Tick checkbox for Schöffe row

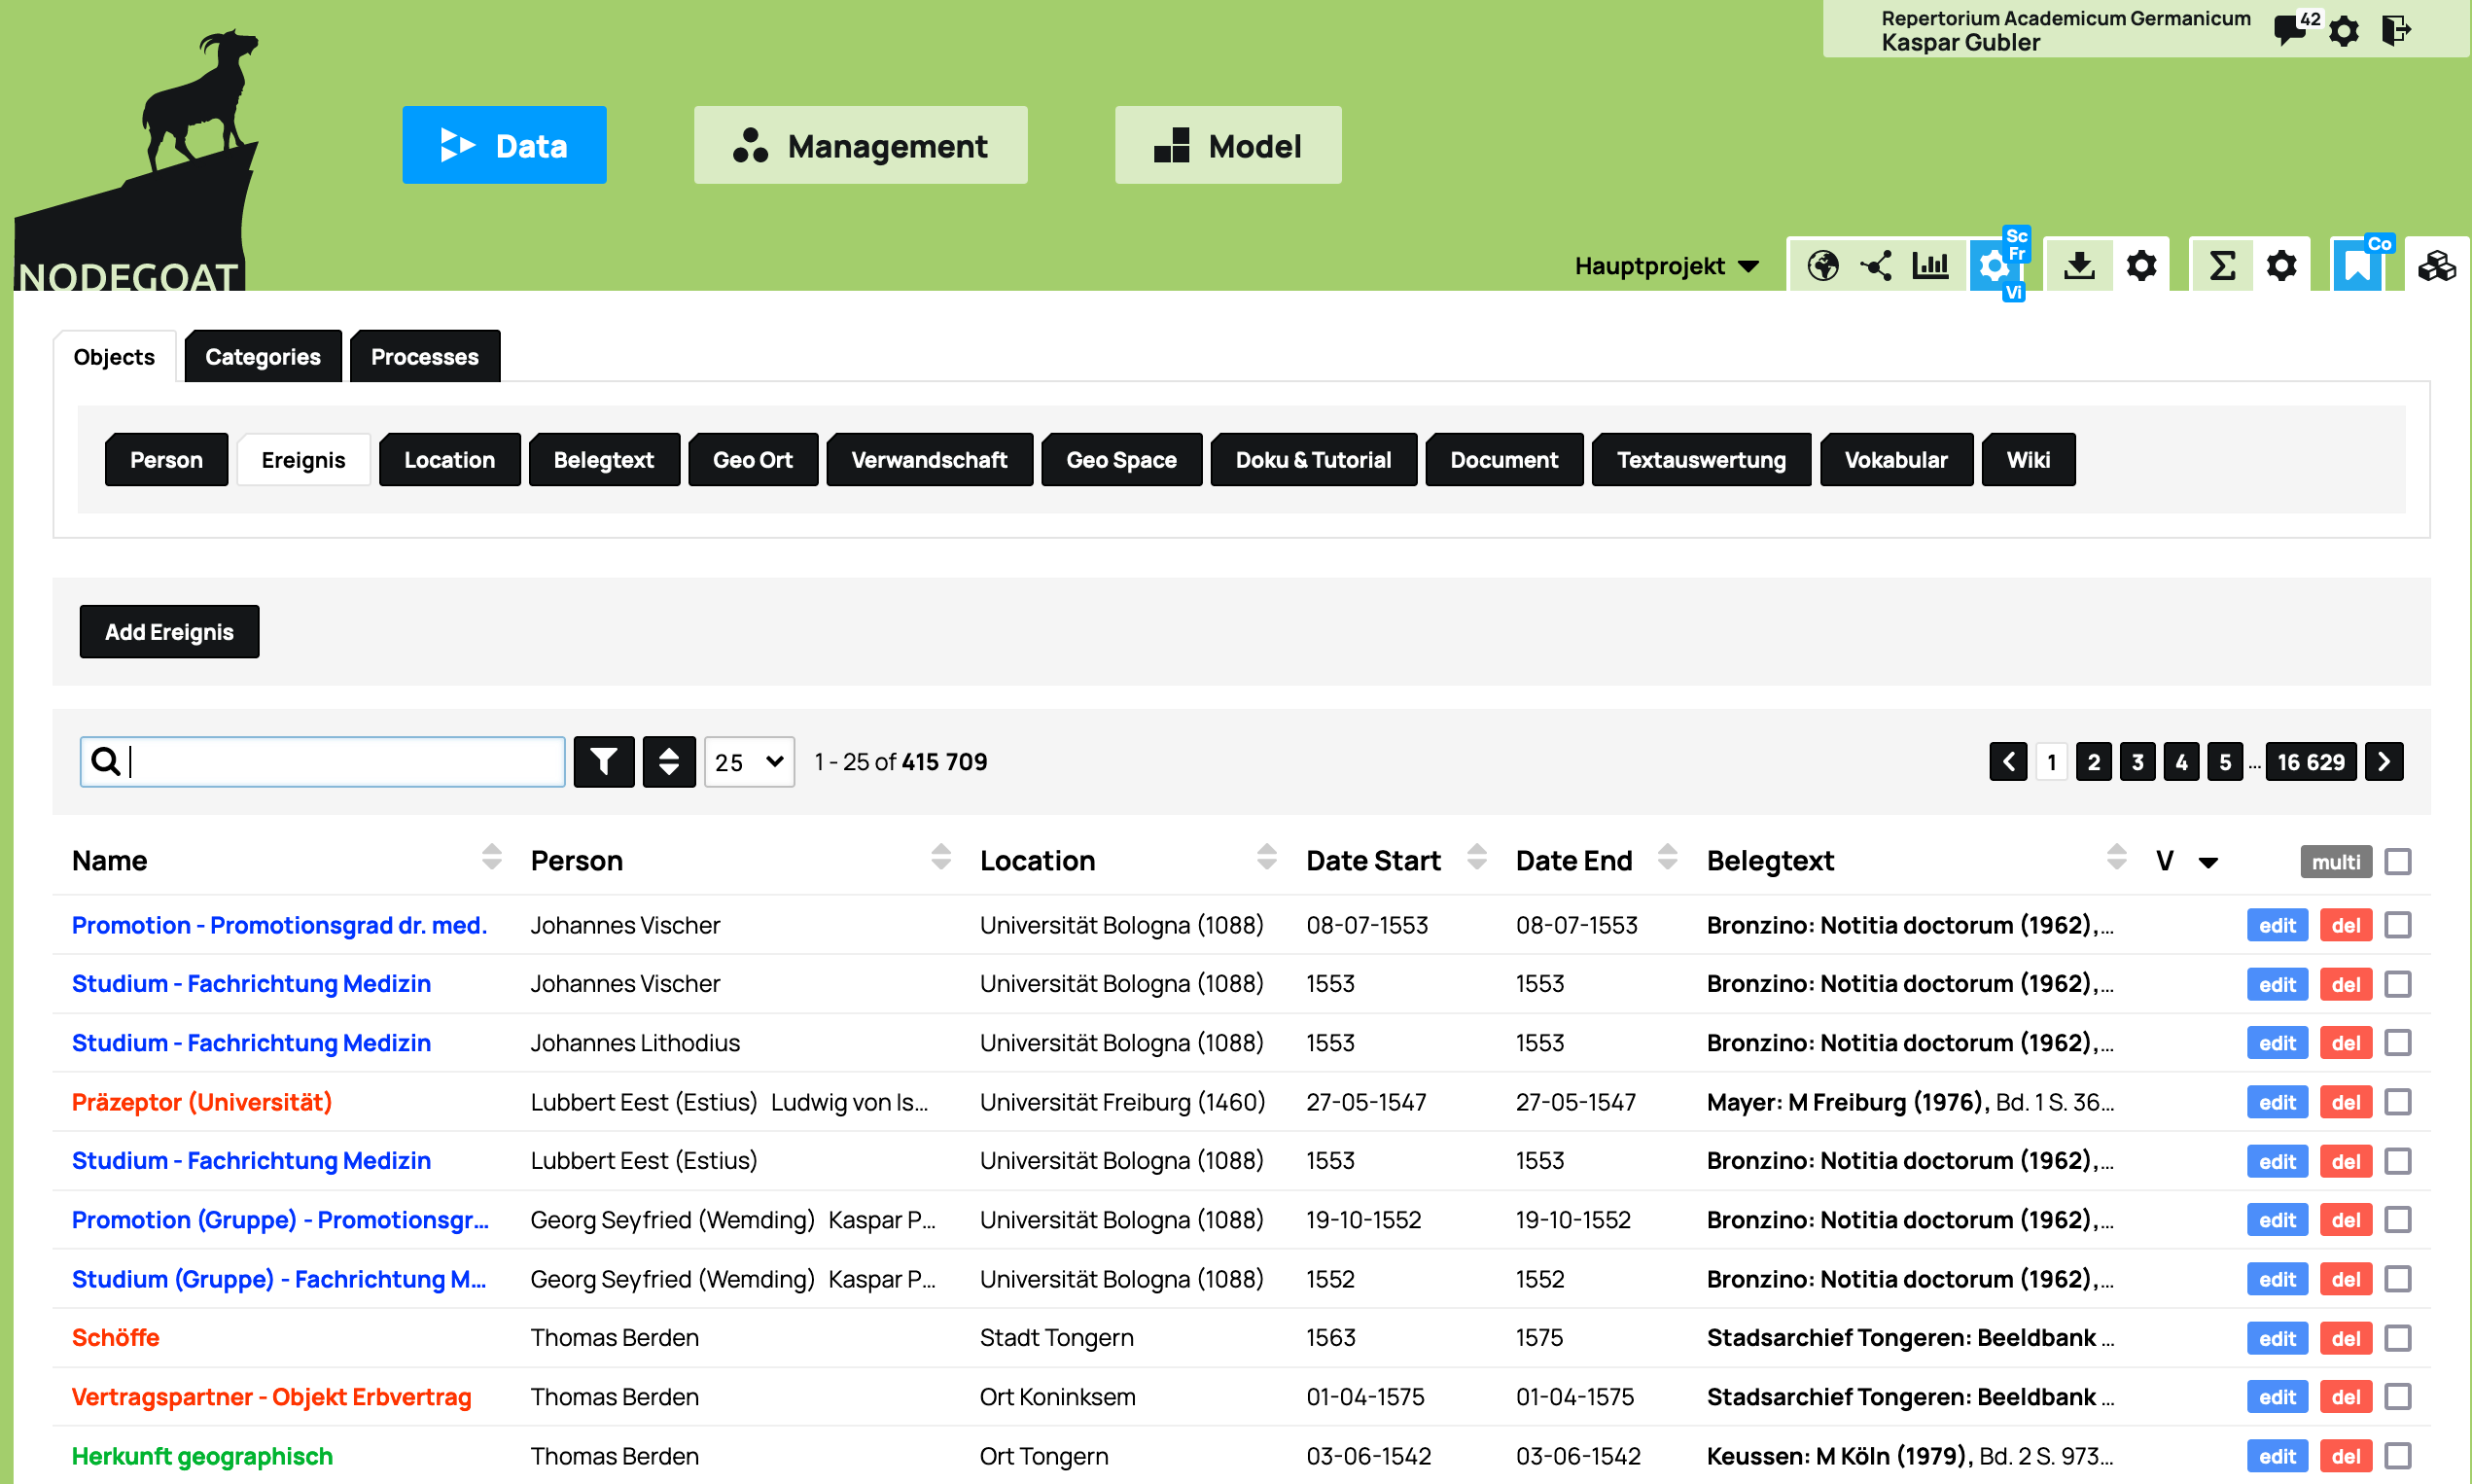tap(2398, 1338)
